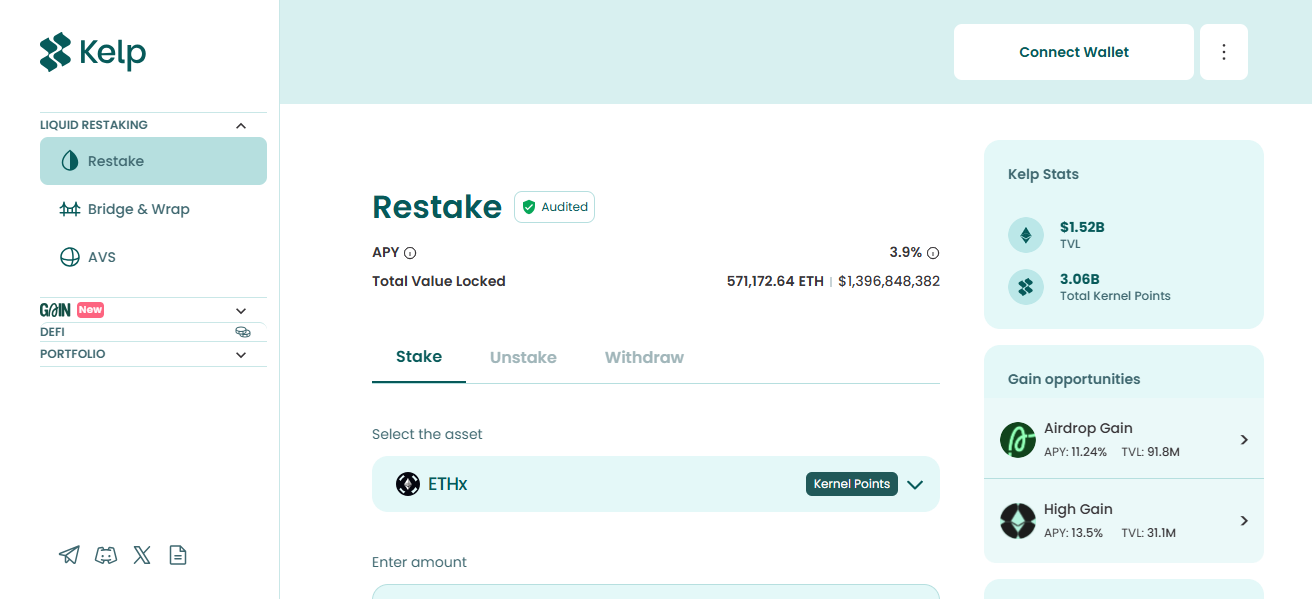Screen dimensions: 1312x599
Task: Open the three-dot more options menu
Action: pyautogui.click(x=1224, y=52)
